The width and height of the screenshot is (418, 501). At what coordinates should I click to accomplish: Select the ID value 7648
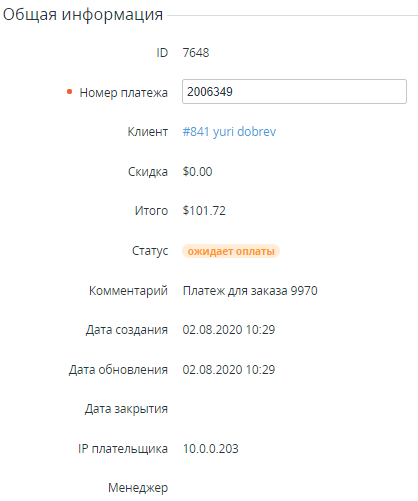(x=196, y=53)
